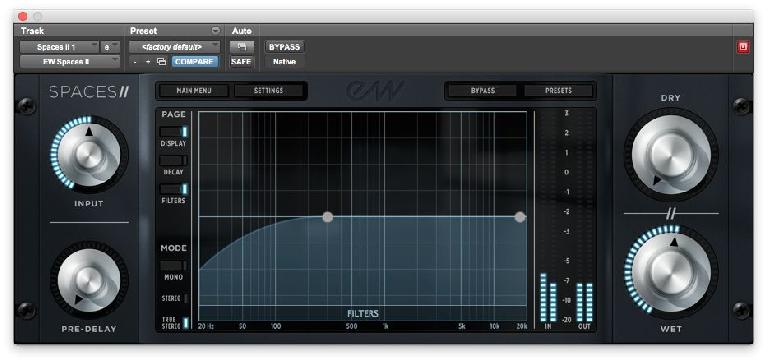Open the Preset settings menu arrow
Screen dimensions: 768x363
click(x=216, y=30)
